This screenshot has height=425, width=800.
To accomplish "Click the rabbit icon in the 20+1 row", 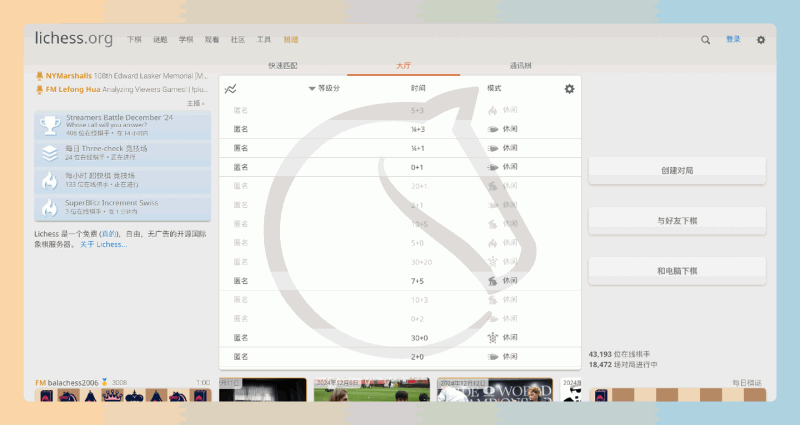I will click(x=492, y=186).
